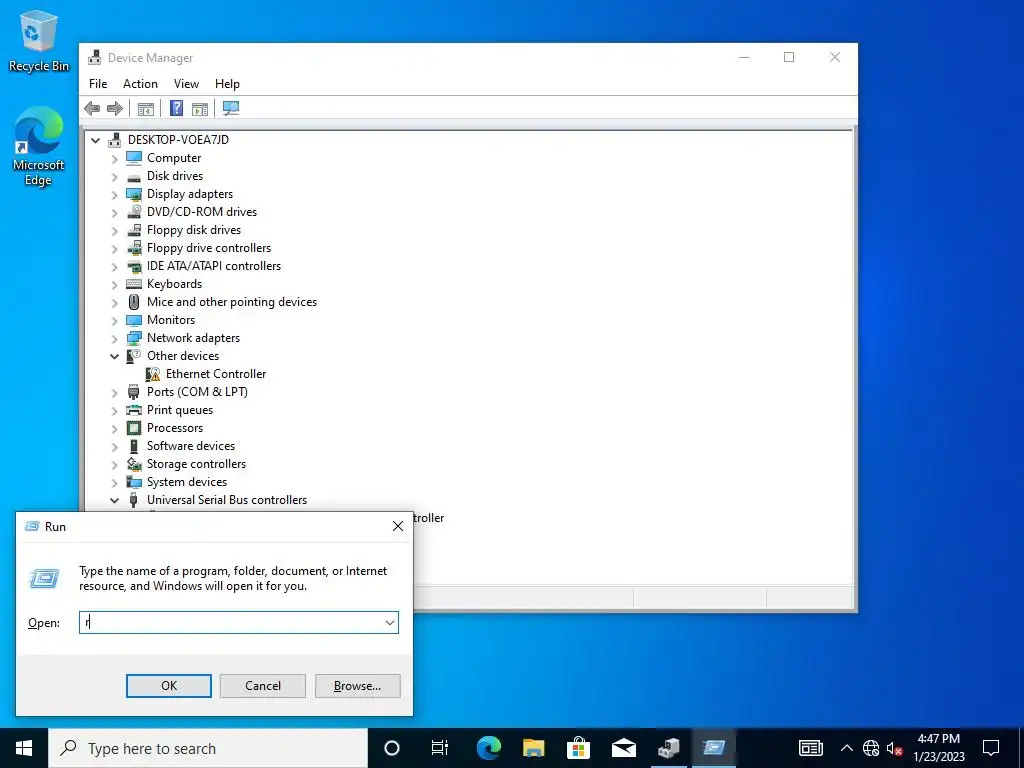Expand the Network adapters category
This screenshot has width=1024, height=768.
click(x=114, y=339)
